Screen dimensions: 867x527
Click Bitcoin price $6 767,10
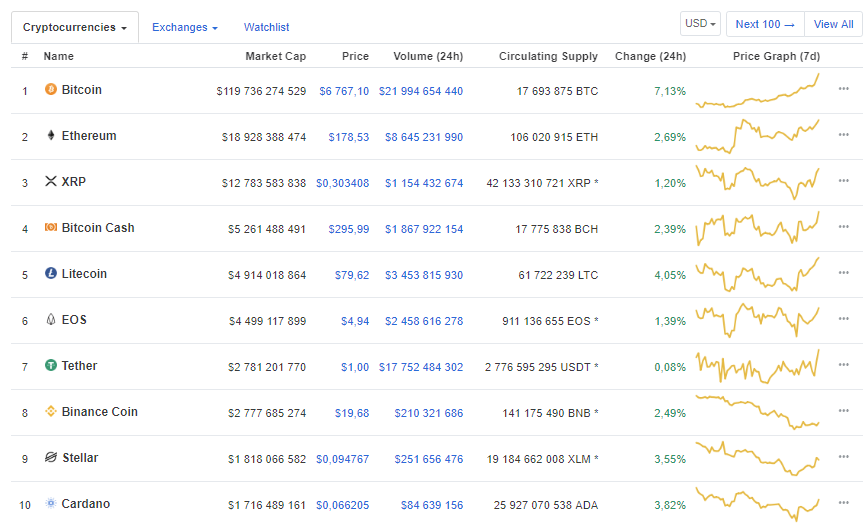[344, 91]
